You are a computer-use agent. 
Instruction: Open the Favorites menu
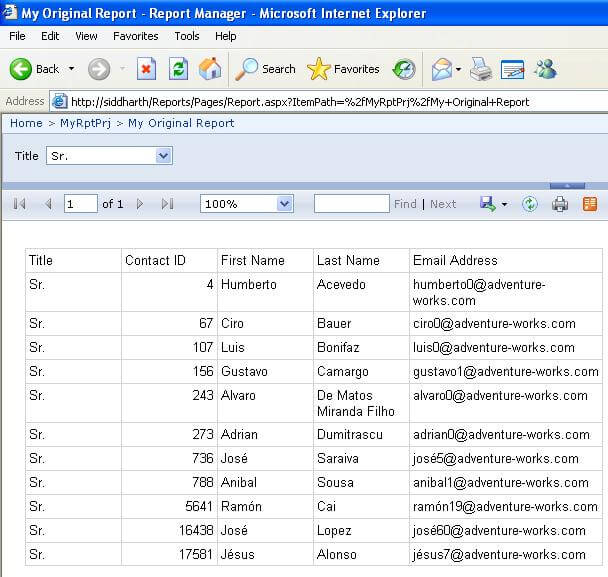[136, 36]
